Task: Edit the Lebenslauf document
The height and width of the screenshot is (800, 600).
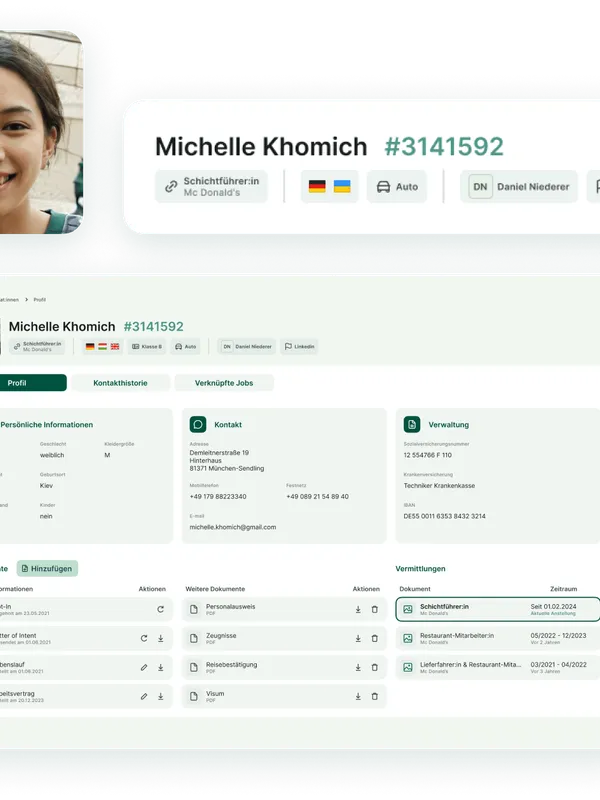Action: pyautogui.click(x=144, y=667)
